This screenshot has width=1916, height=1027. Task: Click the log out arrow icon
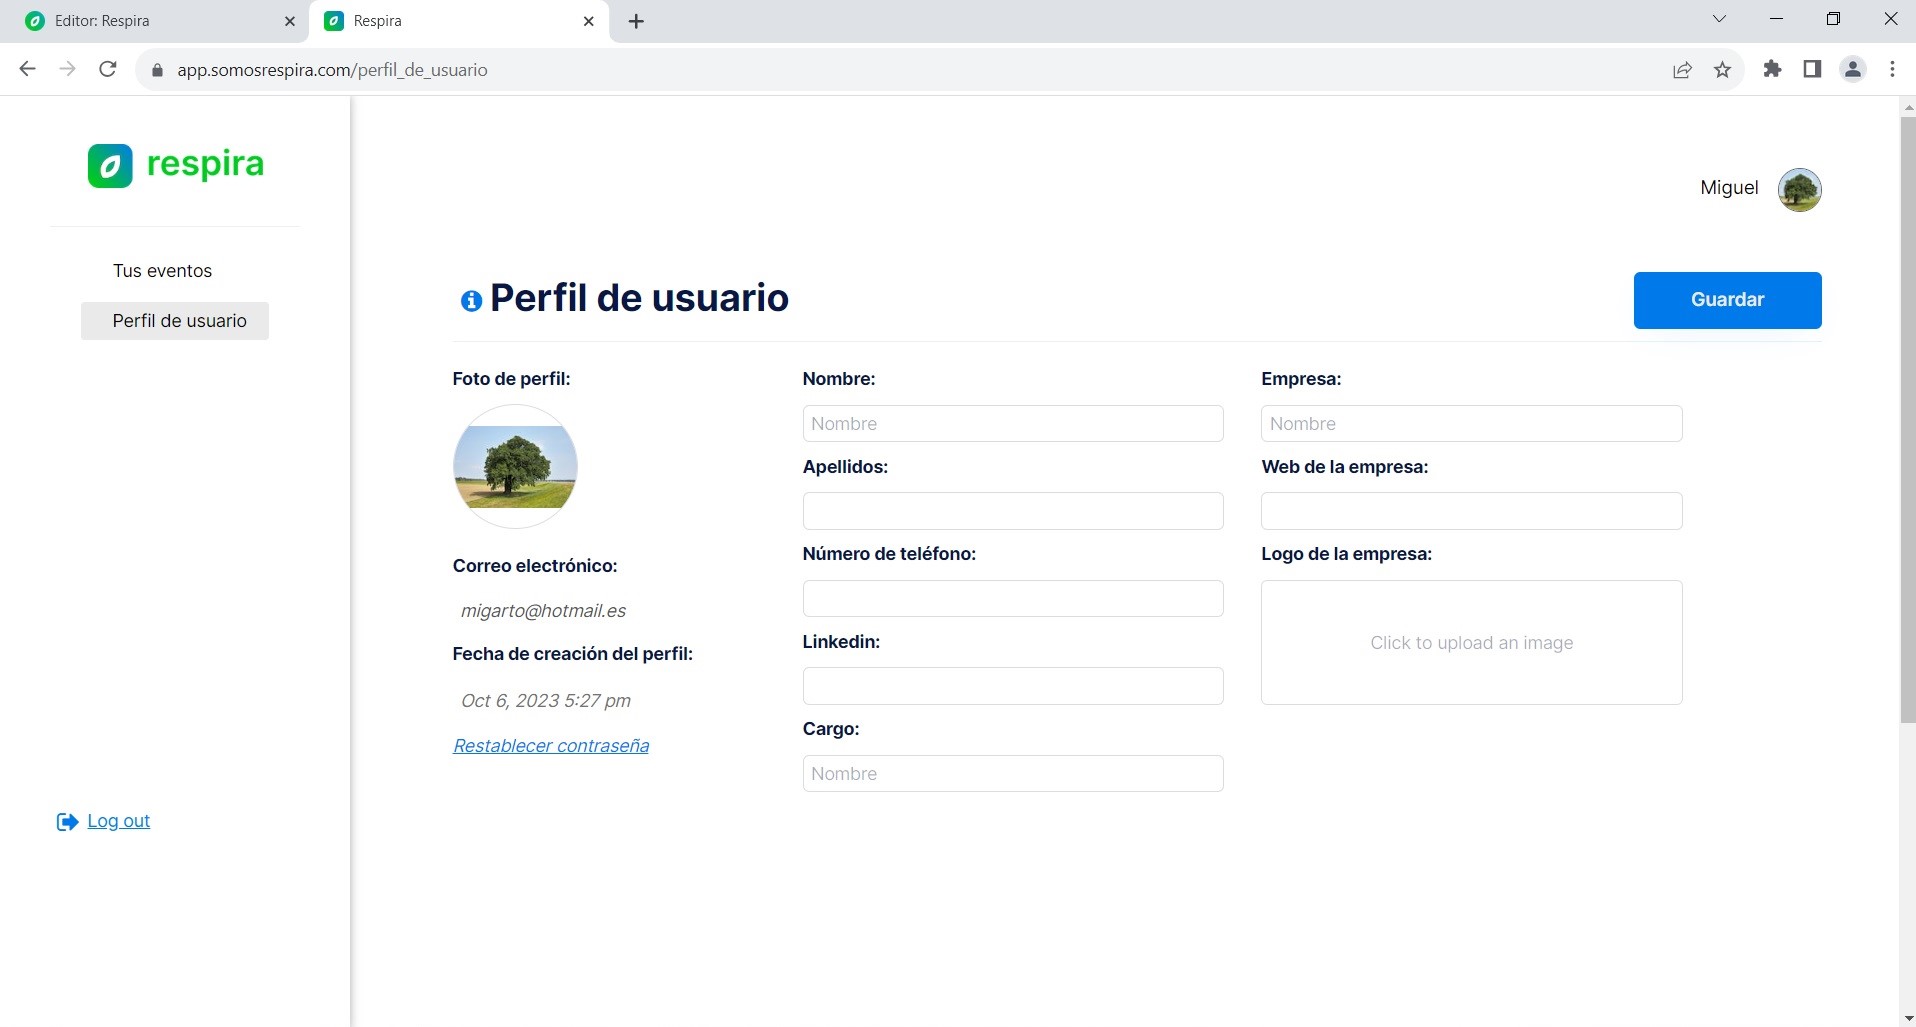coord(67,822)
